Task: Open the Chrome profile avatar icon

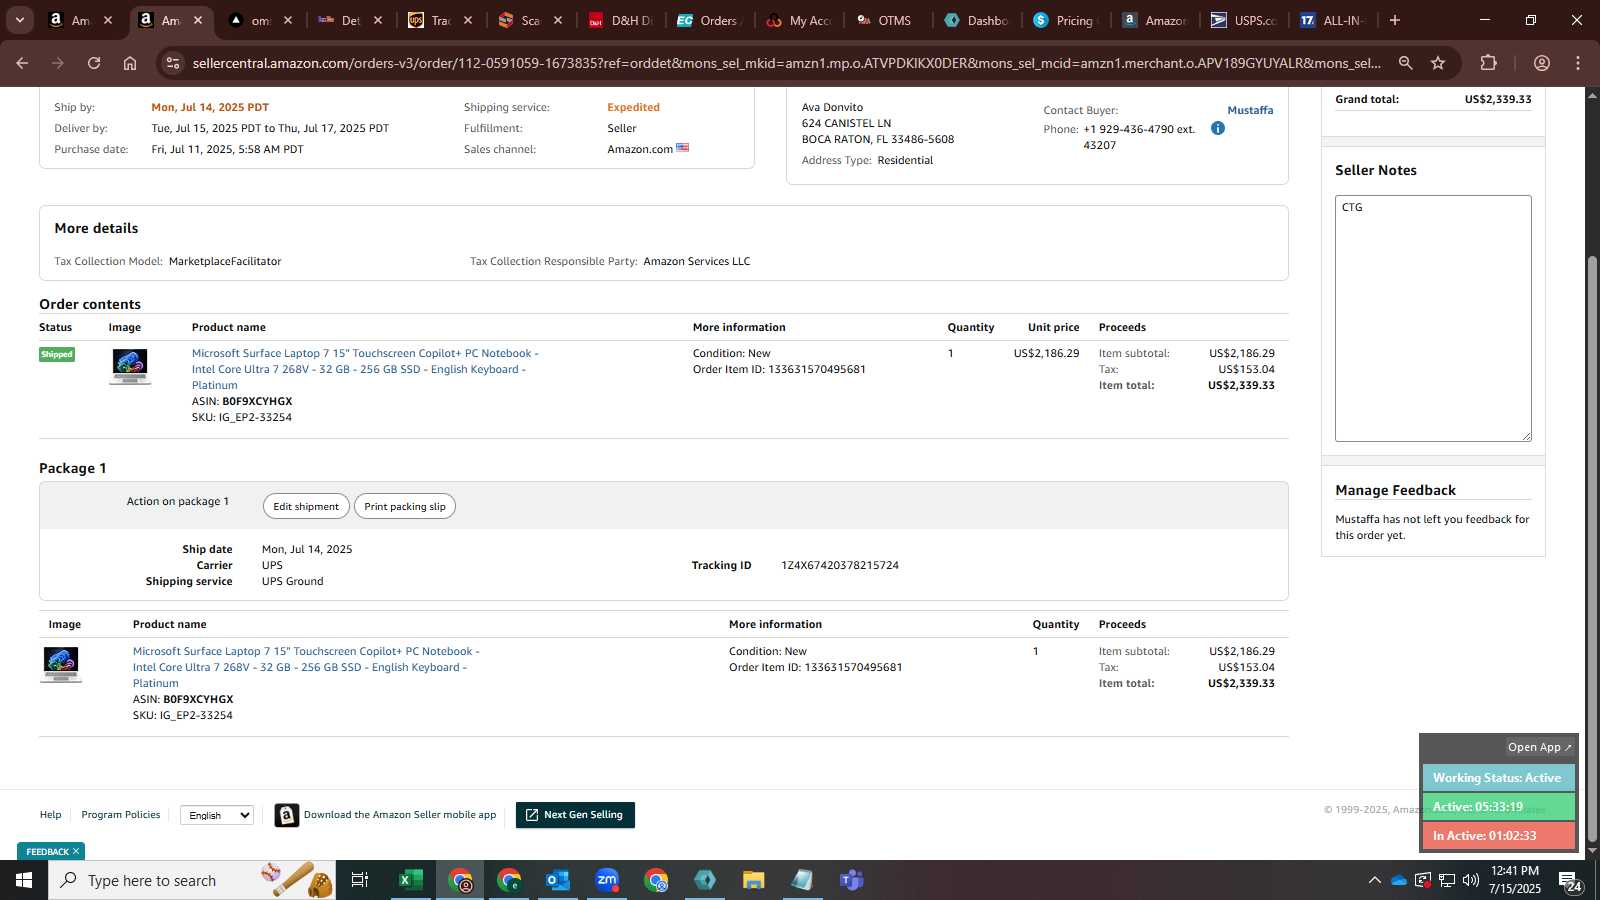Action: click(1542, 63)
